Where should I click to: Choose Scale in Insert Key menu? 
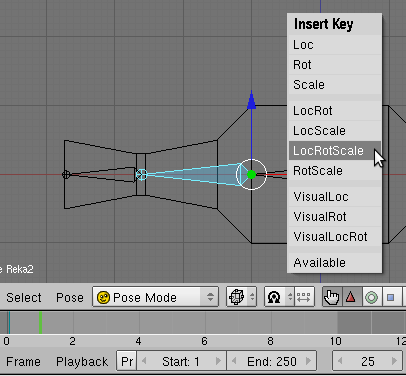[x=334, y=85]
